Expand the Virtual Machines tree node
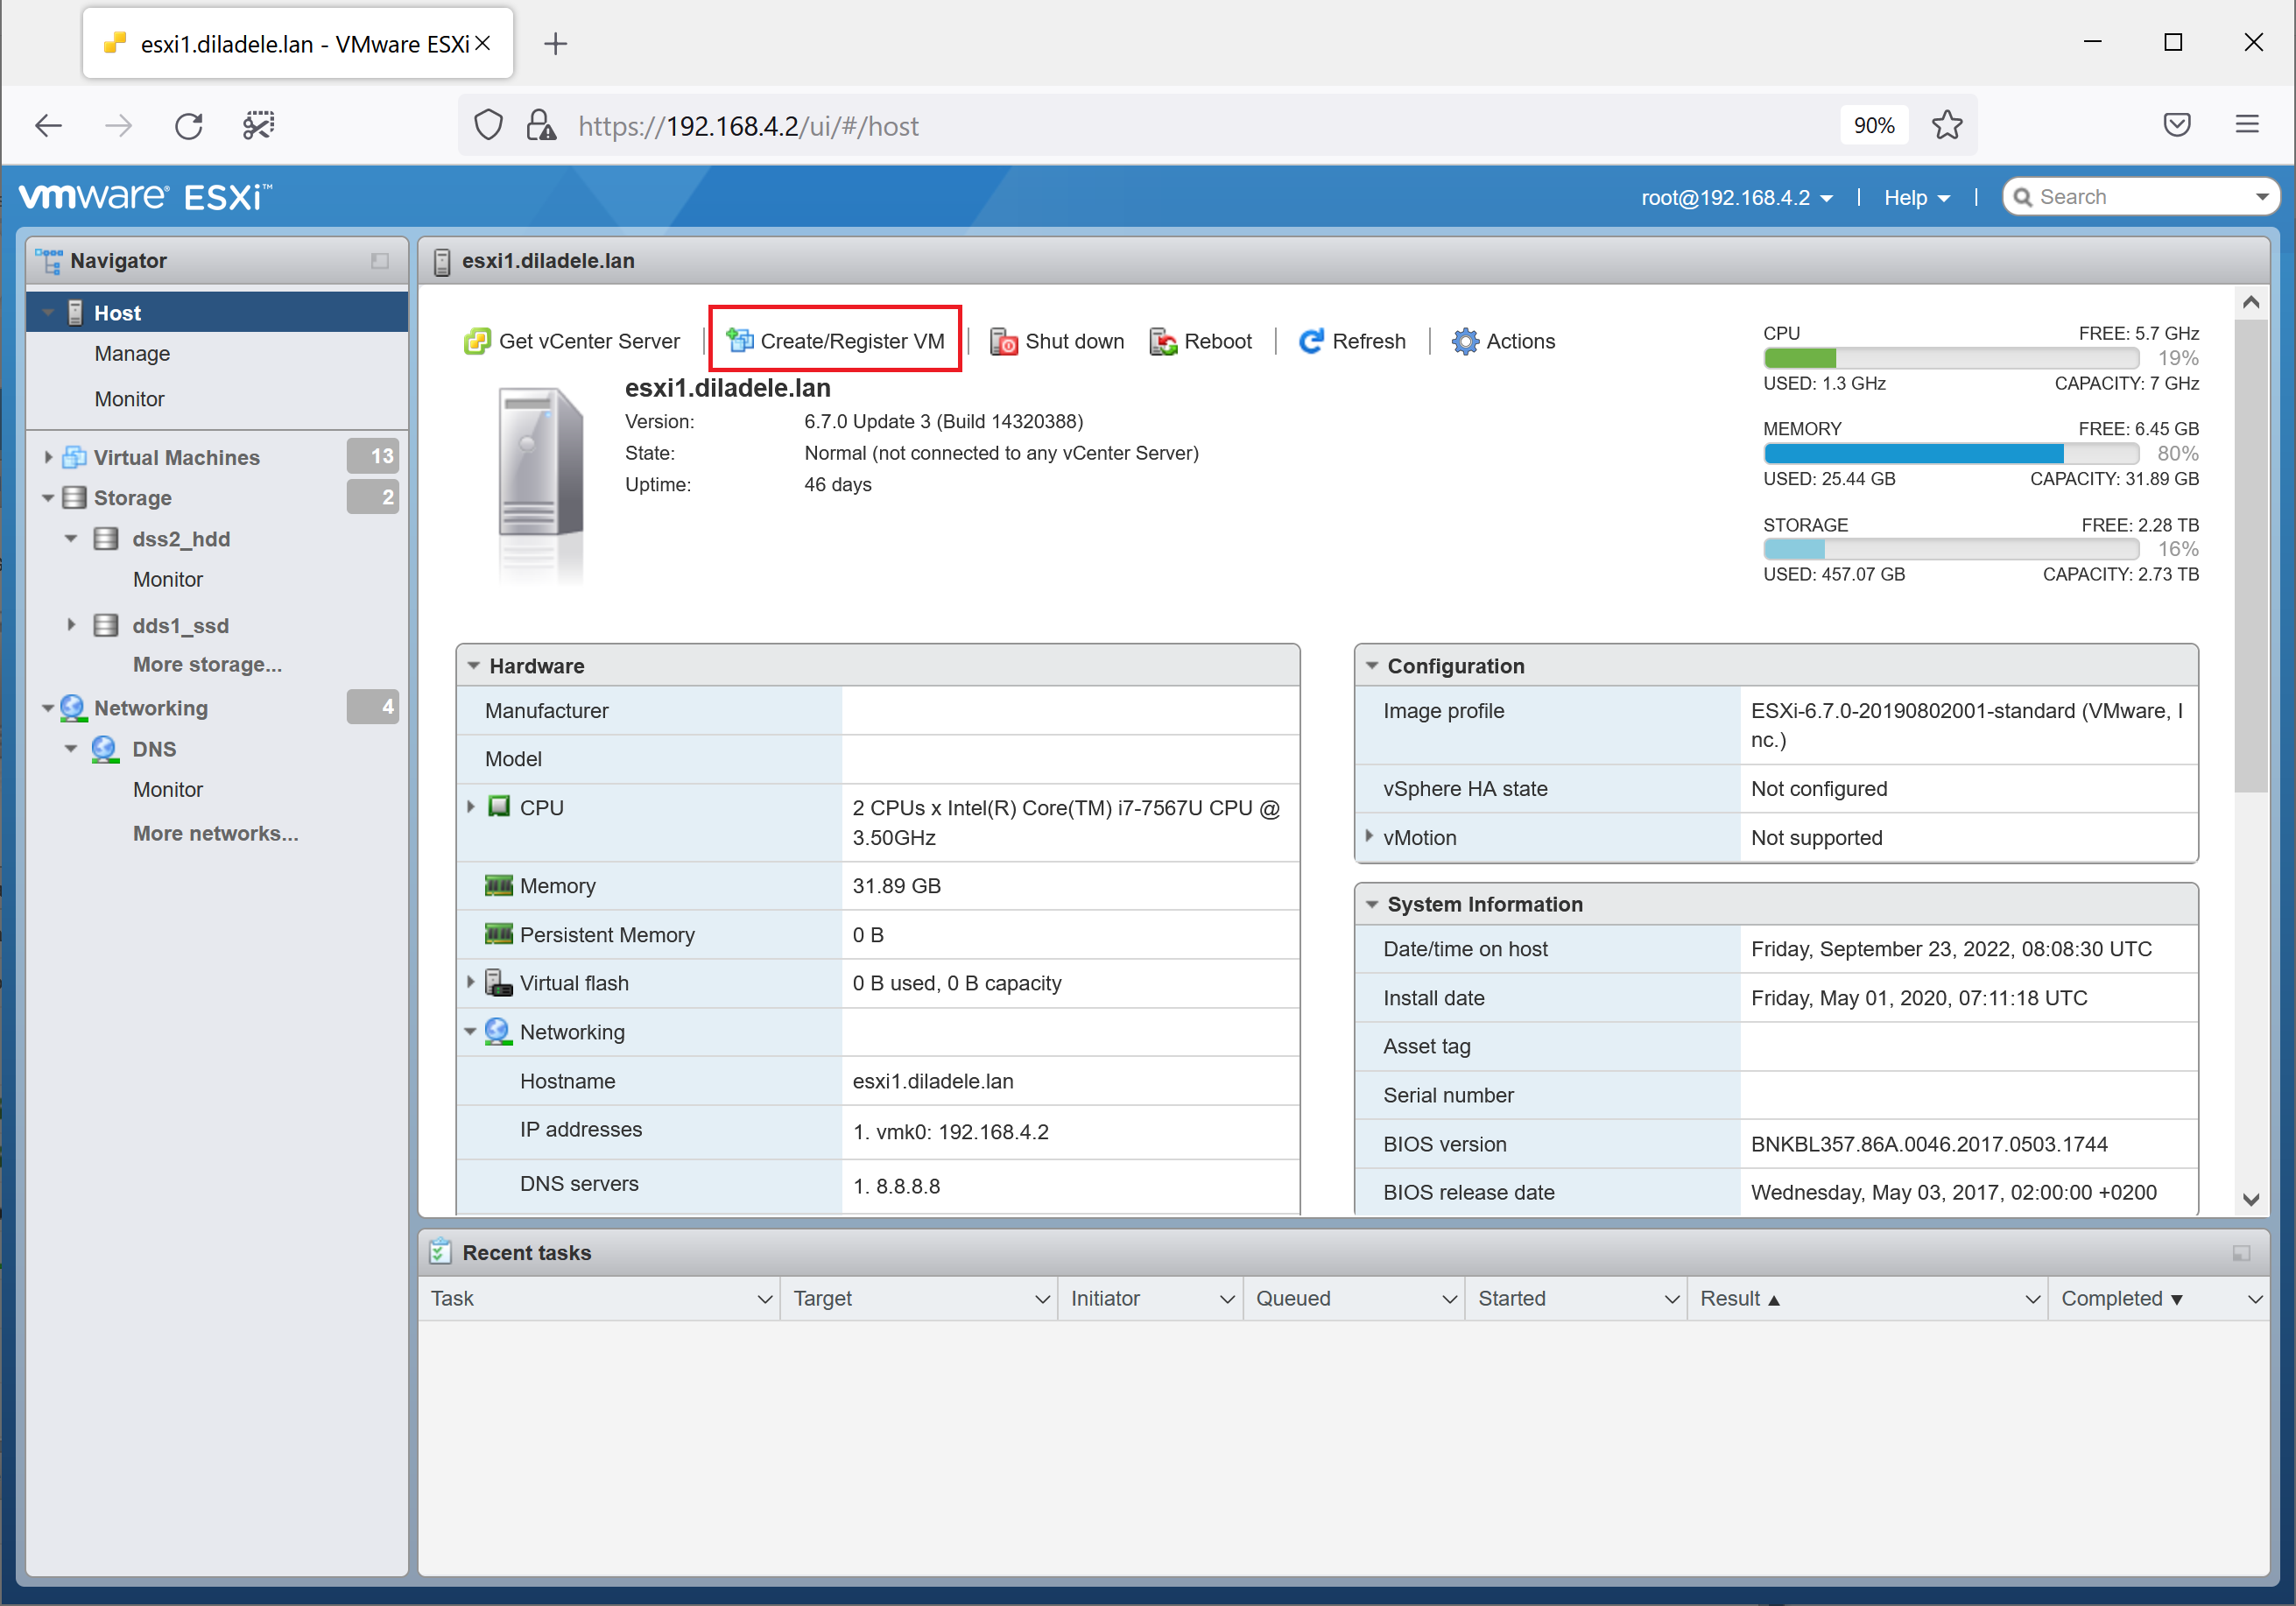This screenshot has width=2296, height=1606. 48,457
